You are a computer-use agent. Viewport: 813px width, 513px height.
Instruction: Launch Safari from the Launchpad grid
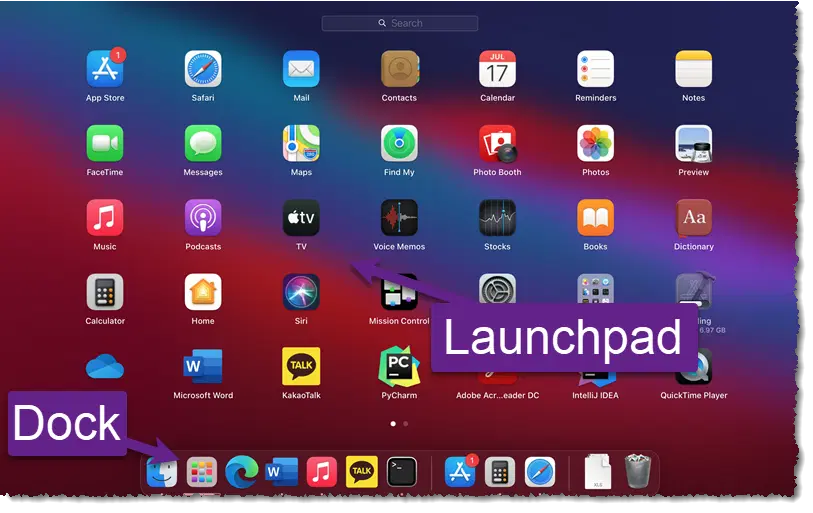click(x=203, y=69)
